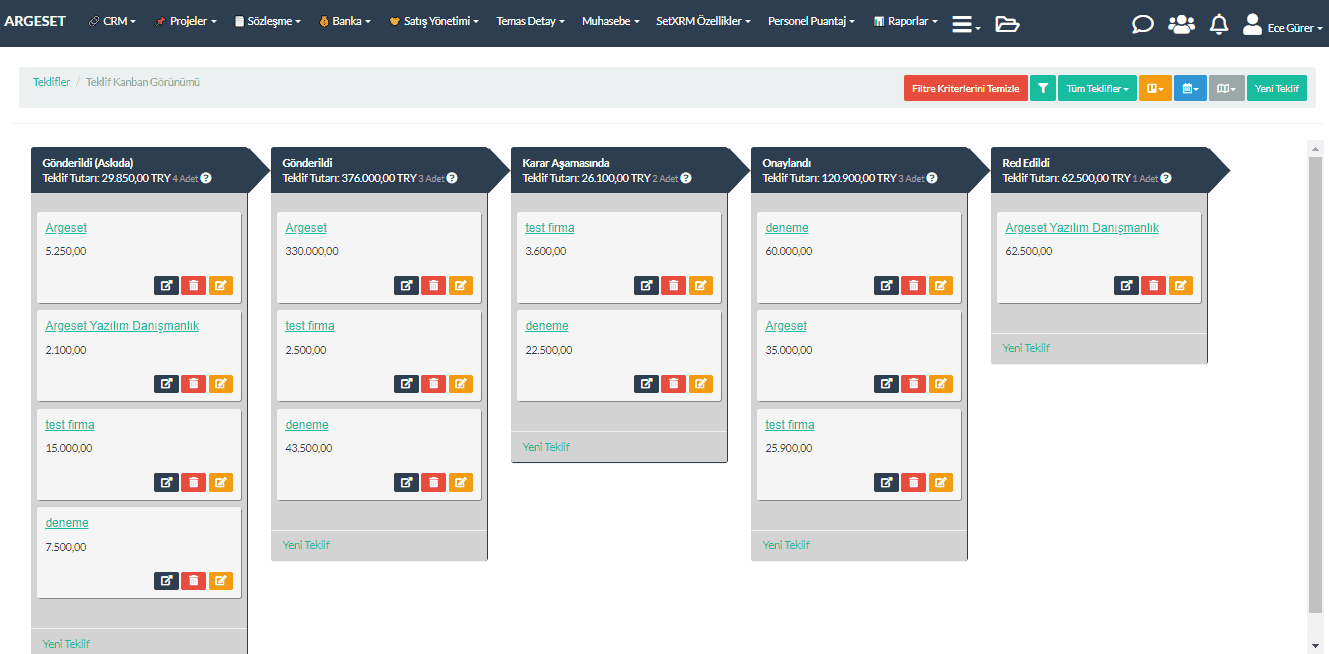The width and height of the screenshot is (1329, 654).
Task: Open the CRM menu
Action: (112, 21)
